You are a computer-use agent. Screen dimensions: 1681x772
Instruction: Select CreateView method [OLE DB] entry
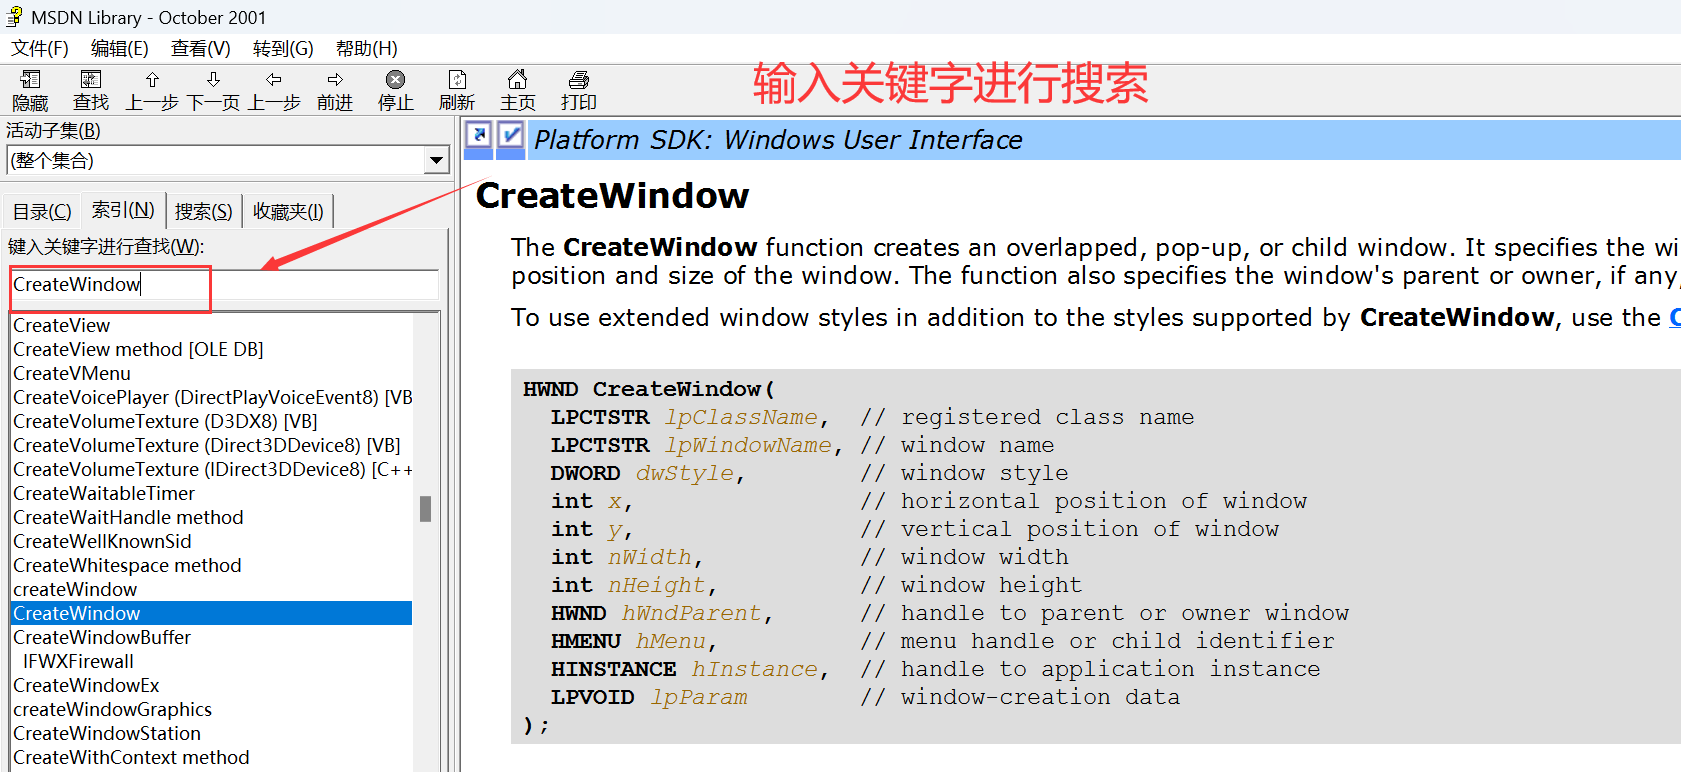click(x=138, y=349)
